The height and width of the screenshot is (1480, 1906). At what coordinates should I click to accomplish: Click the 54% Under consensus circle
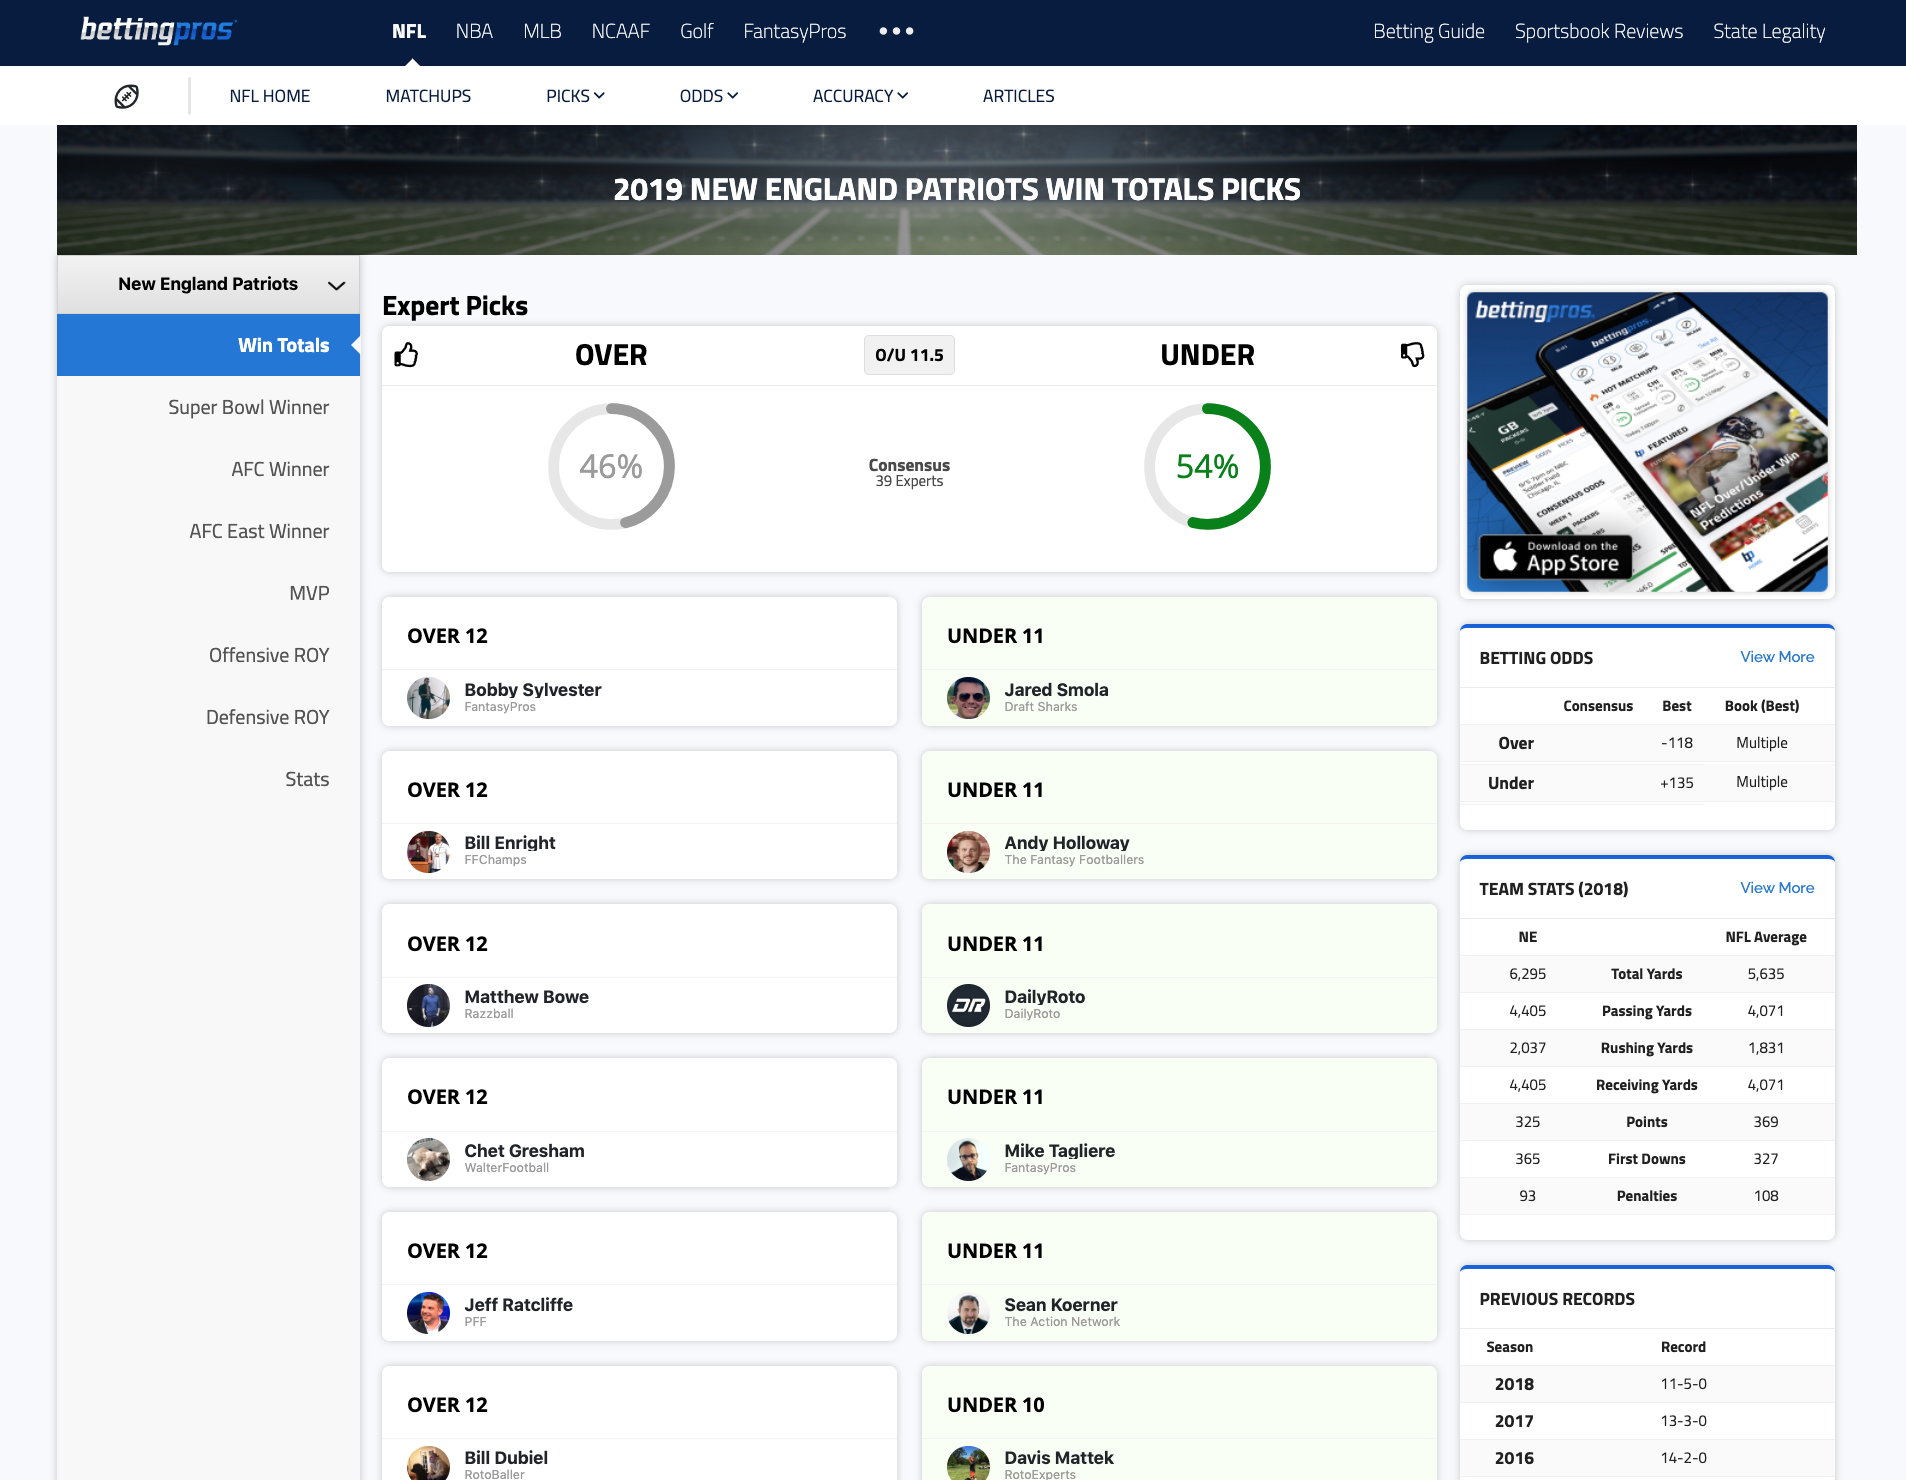1207,466
